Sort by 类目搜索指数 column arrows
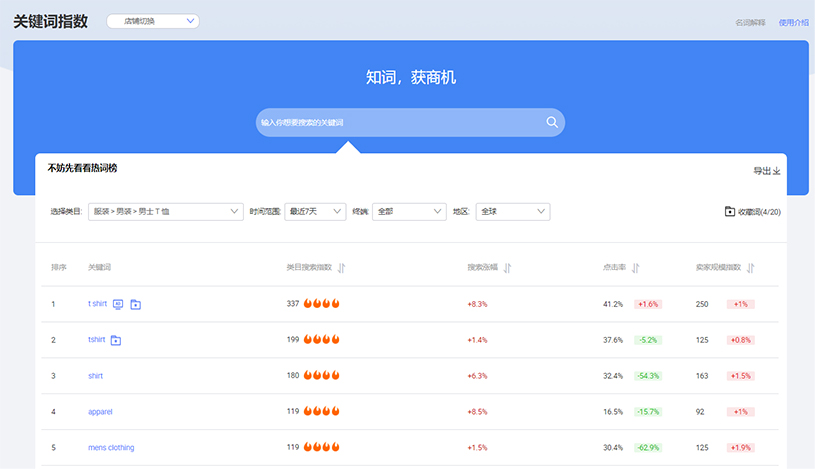815x469 pixels. pyautogui.click(x=341, y=268)
